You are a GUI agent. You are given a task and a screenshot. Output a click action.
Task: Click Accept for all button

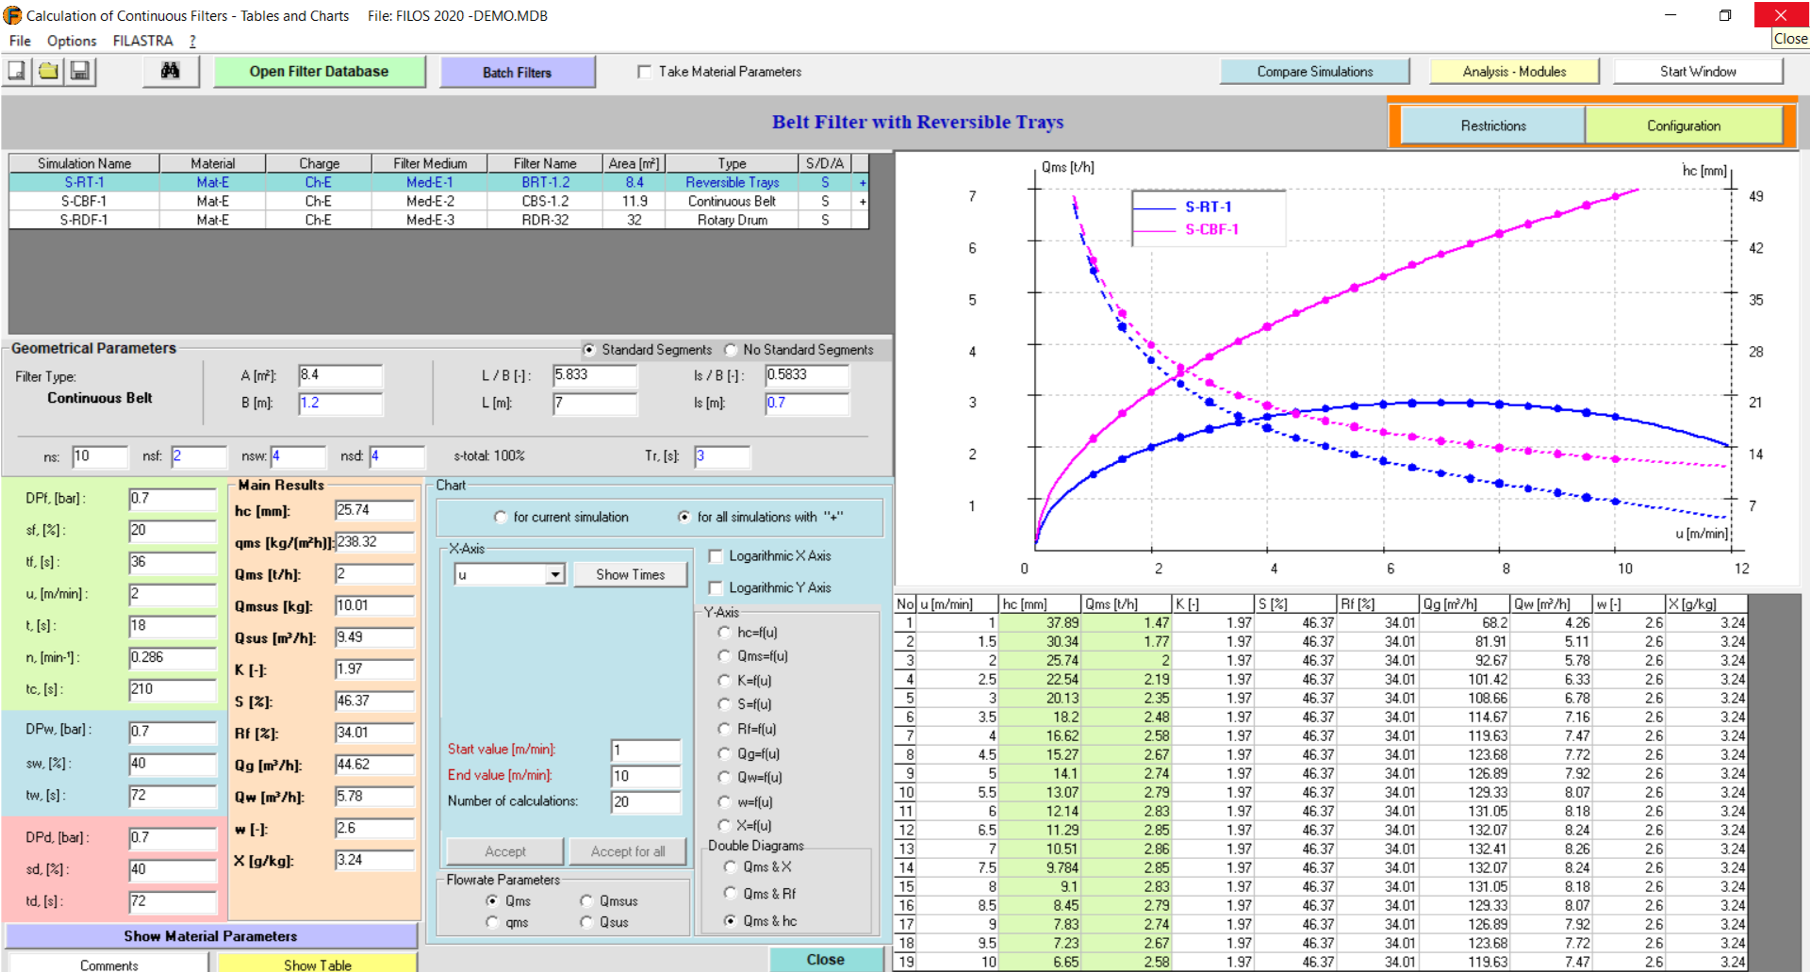click(627, 851)
